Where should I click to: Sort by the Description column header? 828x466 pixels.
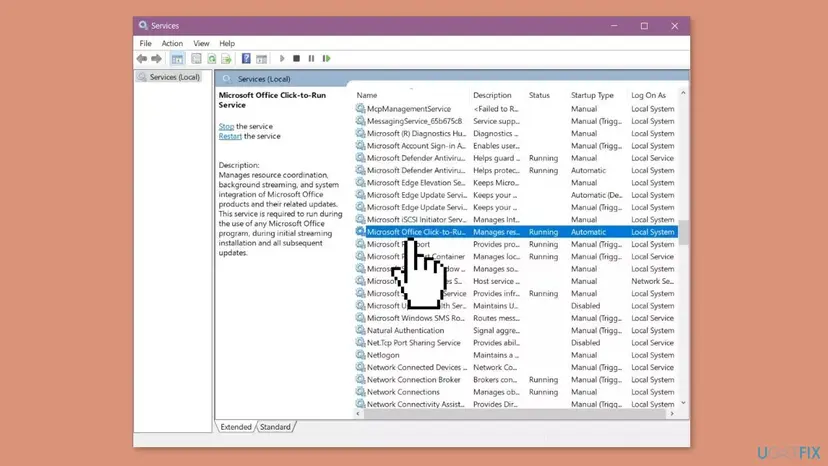tap(492, 95)
